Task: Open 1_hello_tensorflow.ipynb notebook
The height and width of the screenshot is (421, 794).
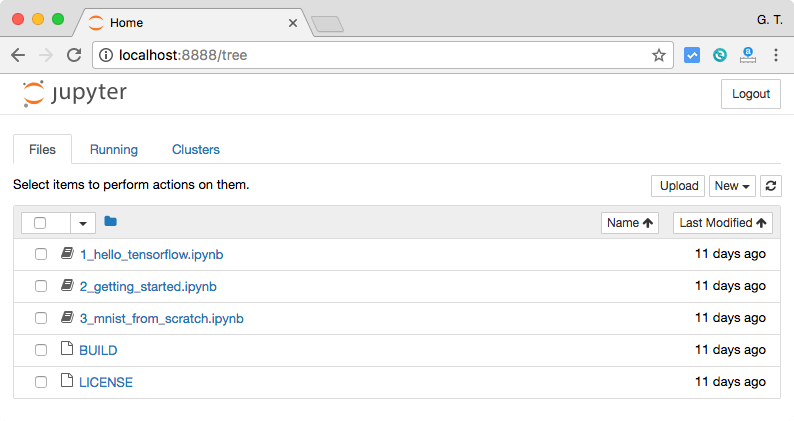Action: point(151,254)
